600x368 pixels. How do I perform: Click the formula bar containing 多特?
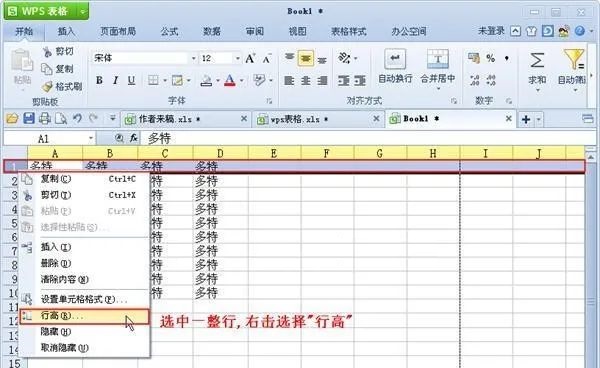point(367,138)
